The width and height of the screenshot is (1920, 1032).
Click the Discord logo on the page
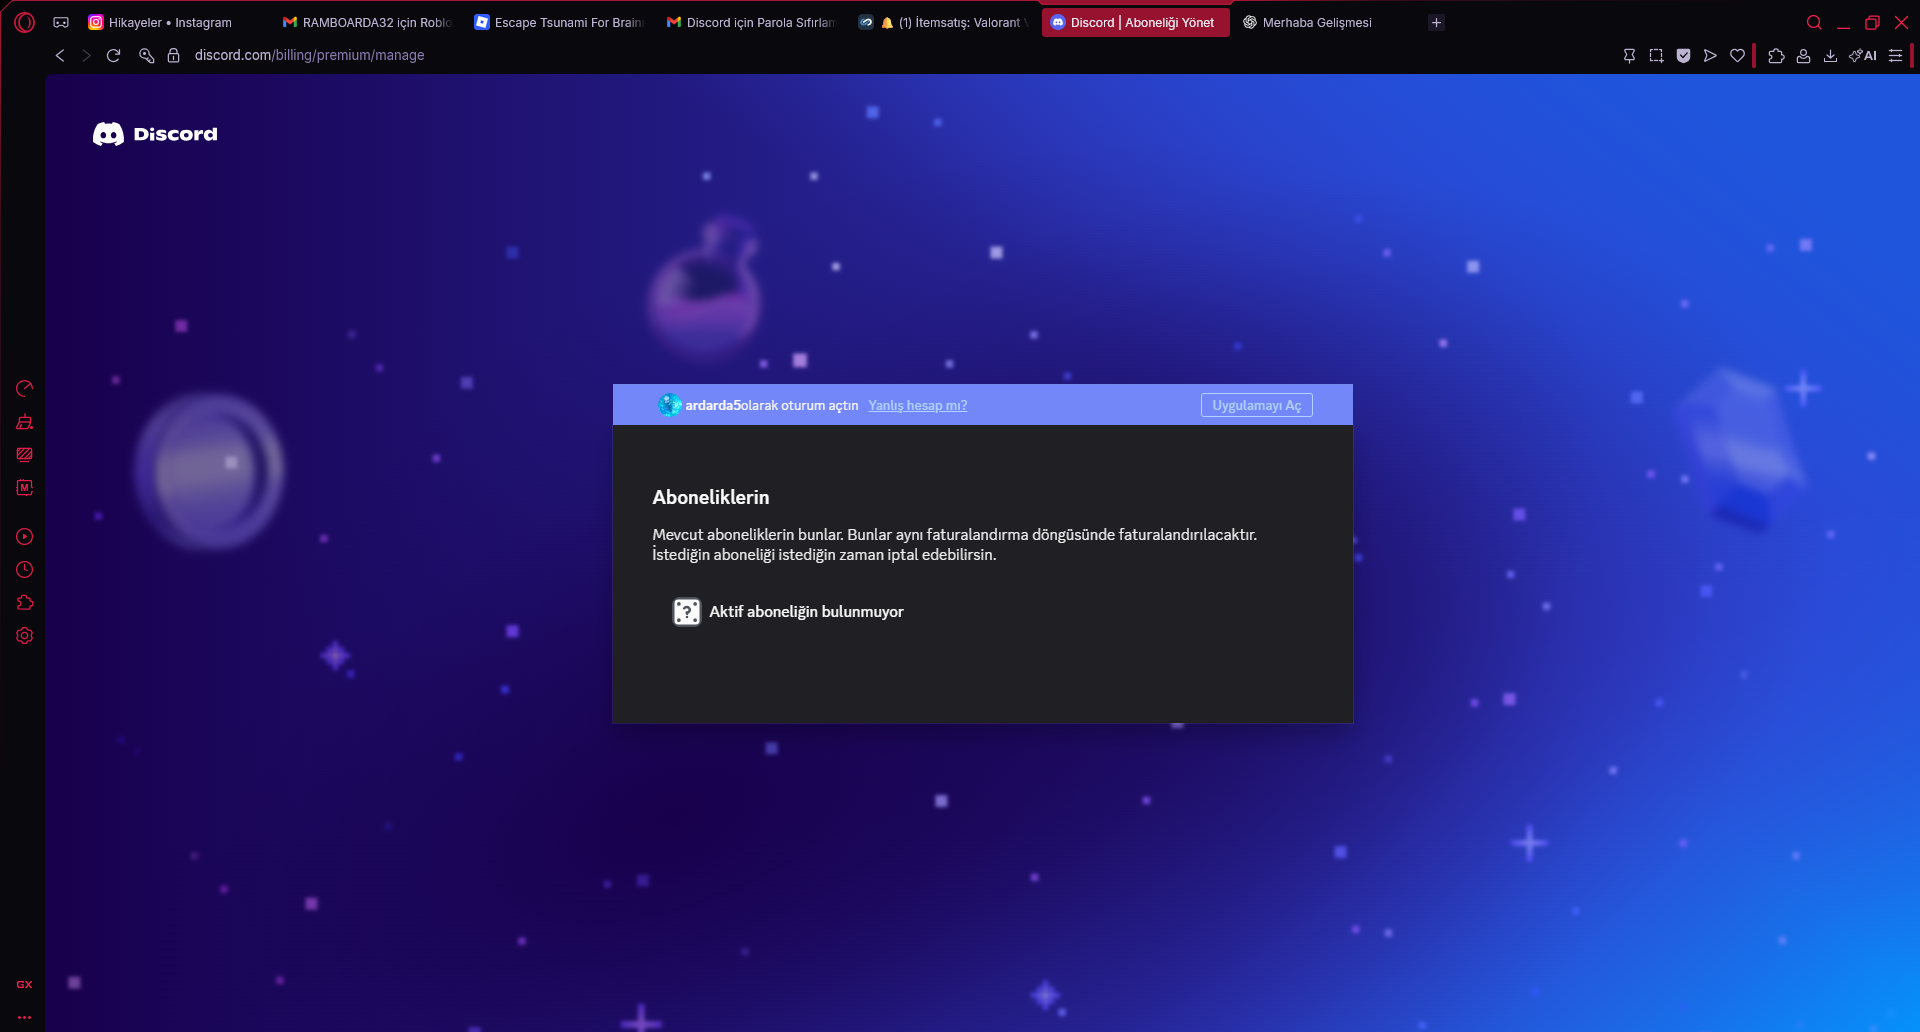(x=155, y=134)
